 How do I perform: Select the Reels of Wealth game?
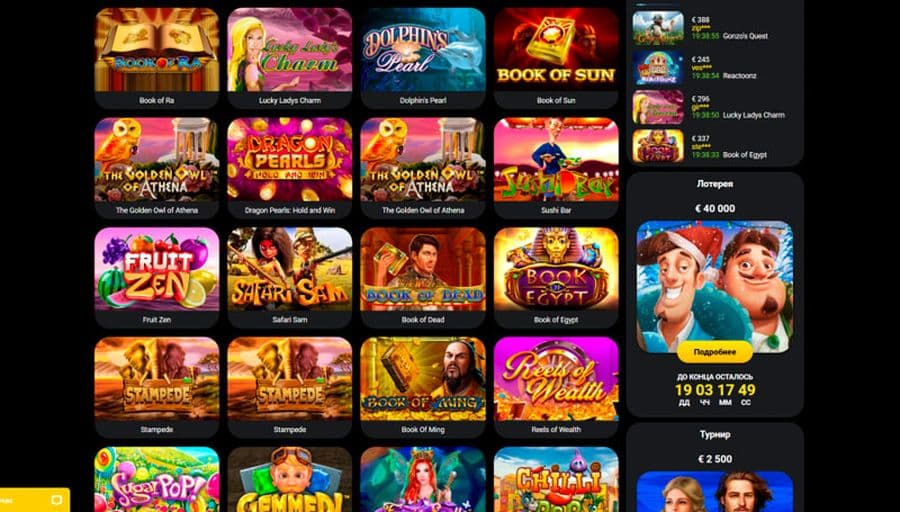[x=556, y=387]
